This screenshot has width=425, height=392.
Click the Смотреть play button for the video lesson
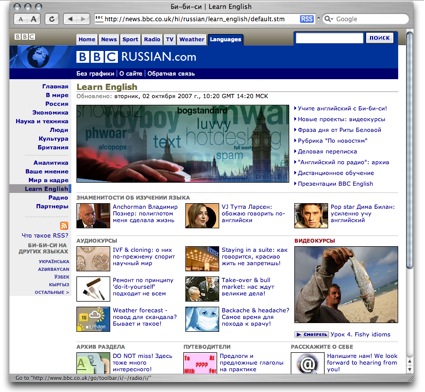coord(311,334)
